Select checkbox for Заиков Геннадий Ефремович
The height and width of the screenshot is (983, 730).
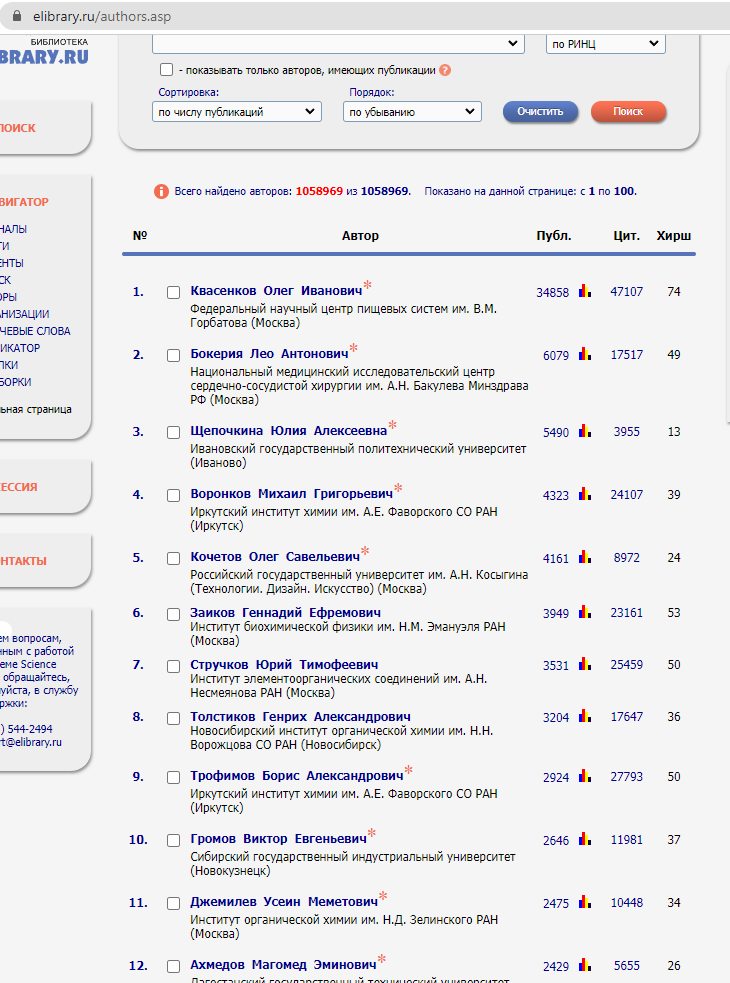pyautogui.click(x=174, y=614)
